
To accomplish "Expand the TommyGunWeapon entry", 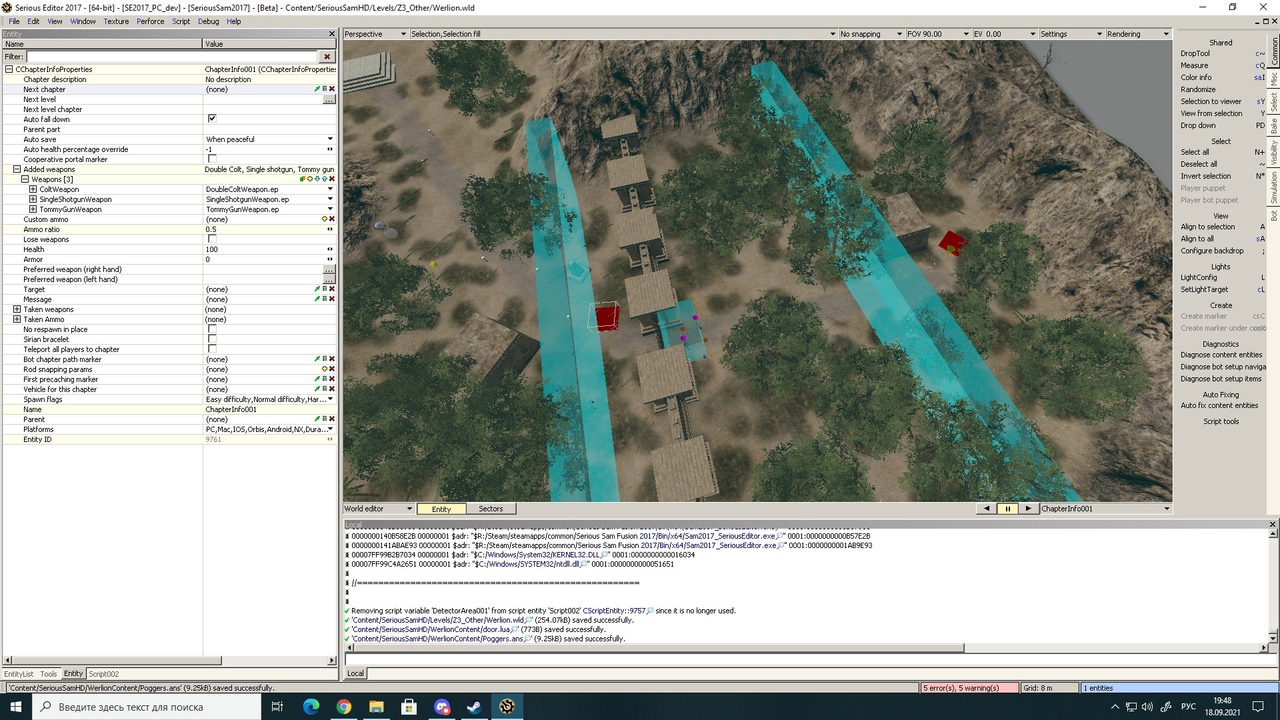I will point(33,209).
